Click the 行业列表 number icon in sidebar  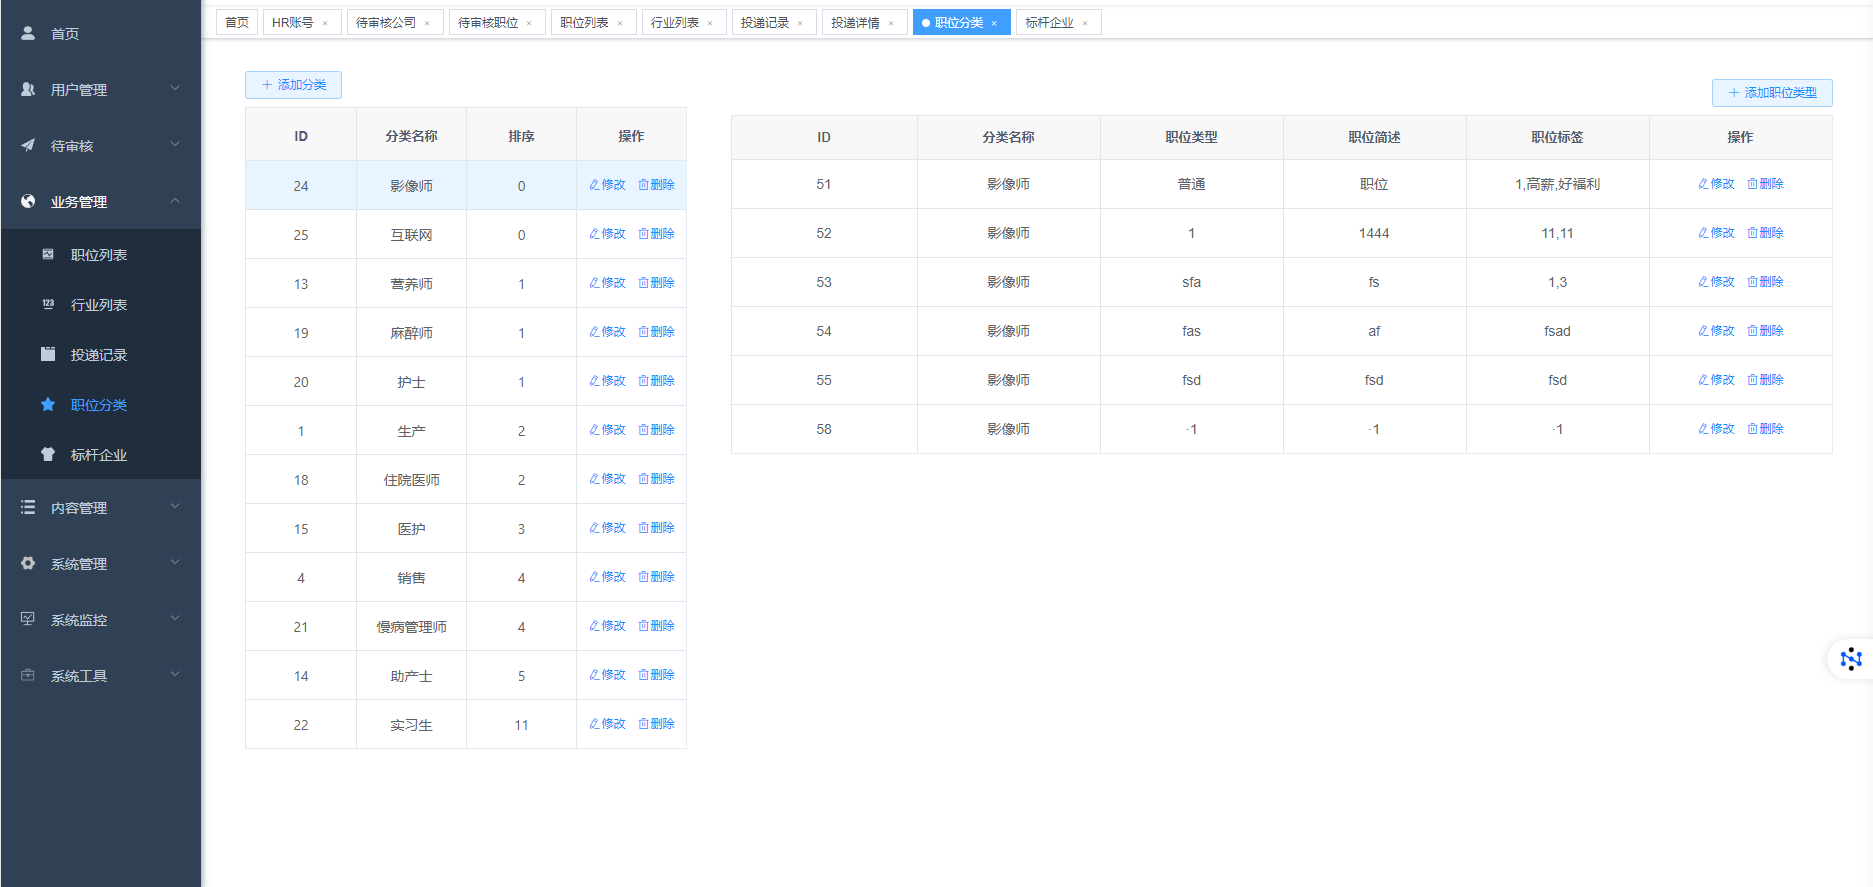[x=48, y=304]
